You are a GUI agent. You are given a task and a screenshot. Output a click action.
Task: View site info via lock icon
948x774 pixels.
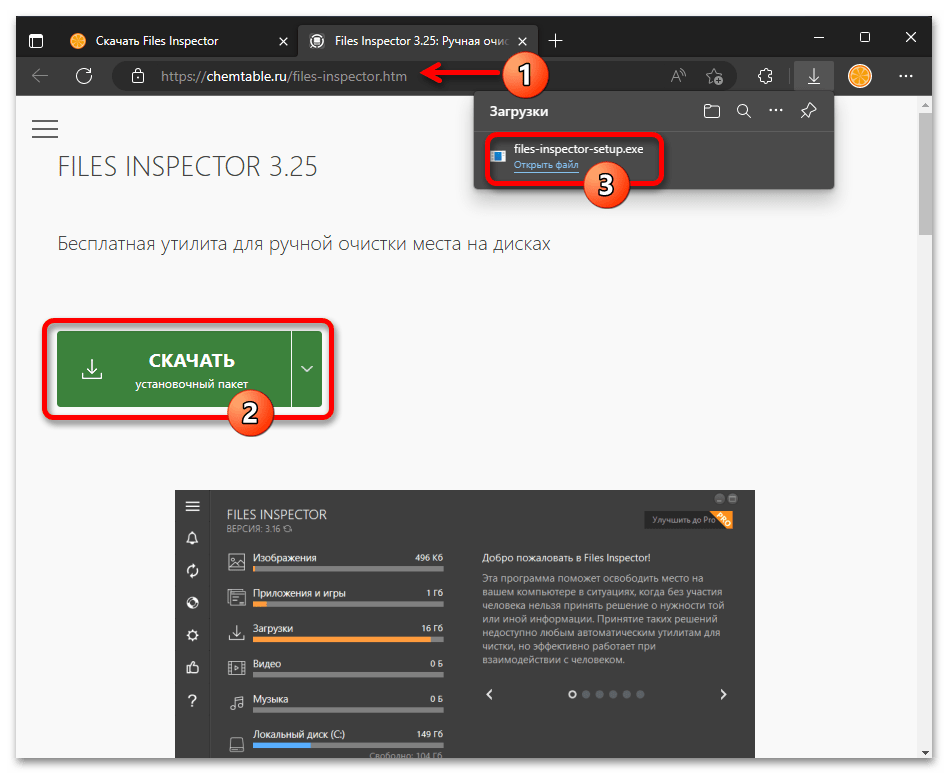(x=138, y=76)
